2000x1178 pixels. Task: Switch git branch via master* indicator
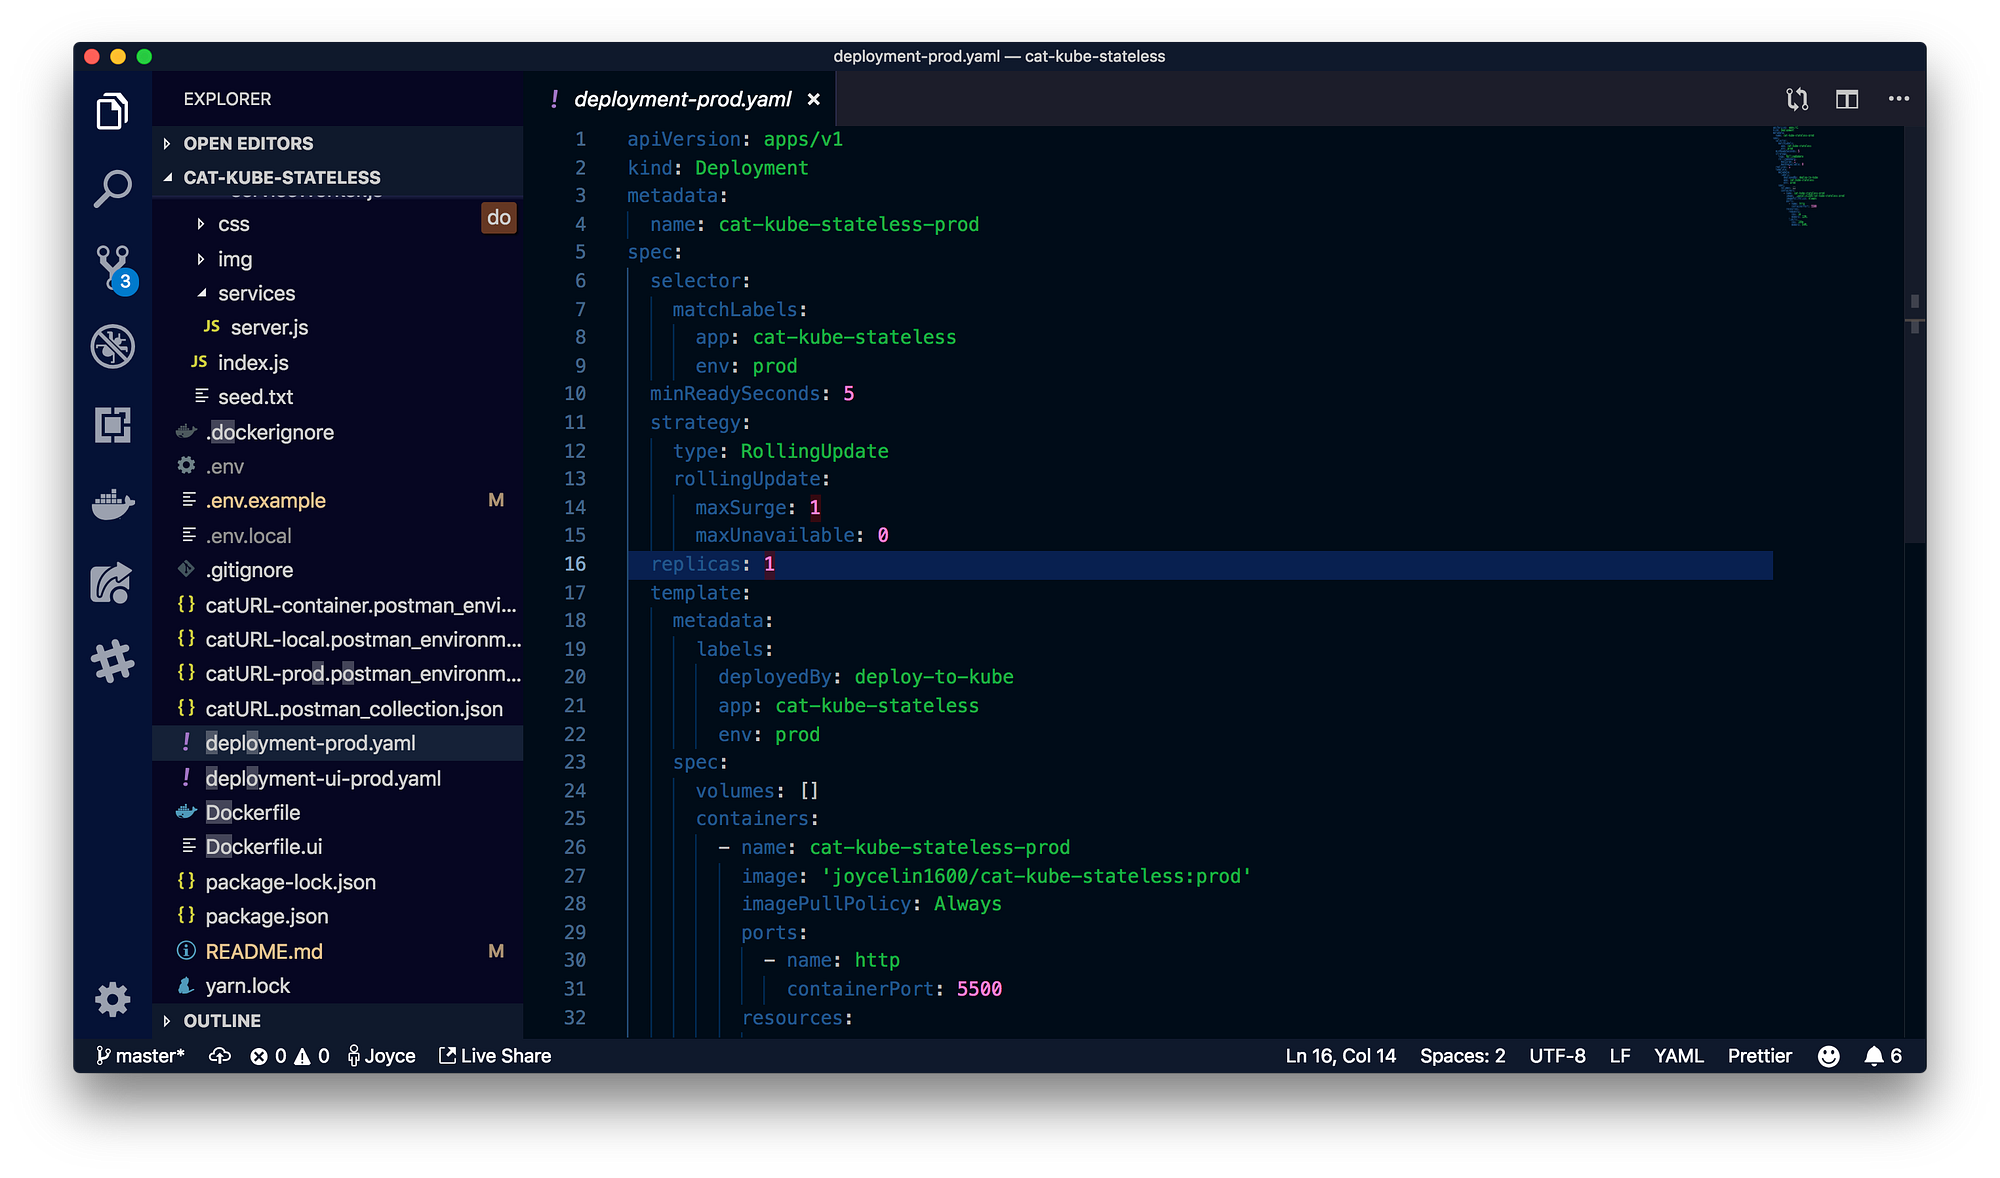(x=140, y=1056)
